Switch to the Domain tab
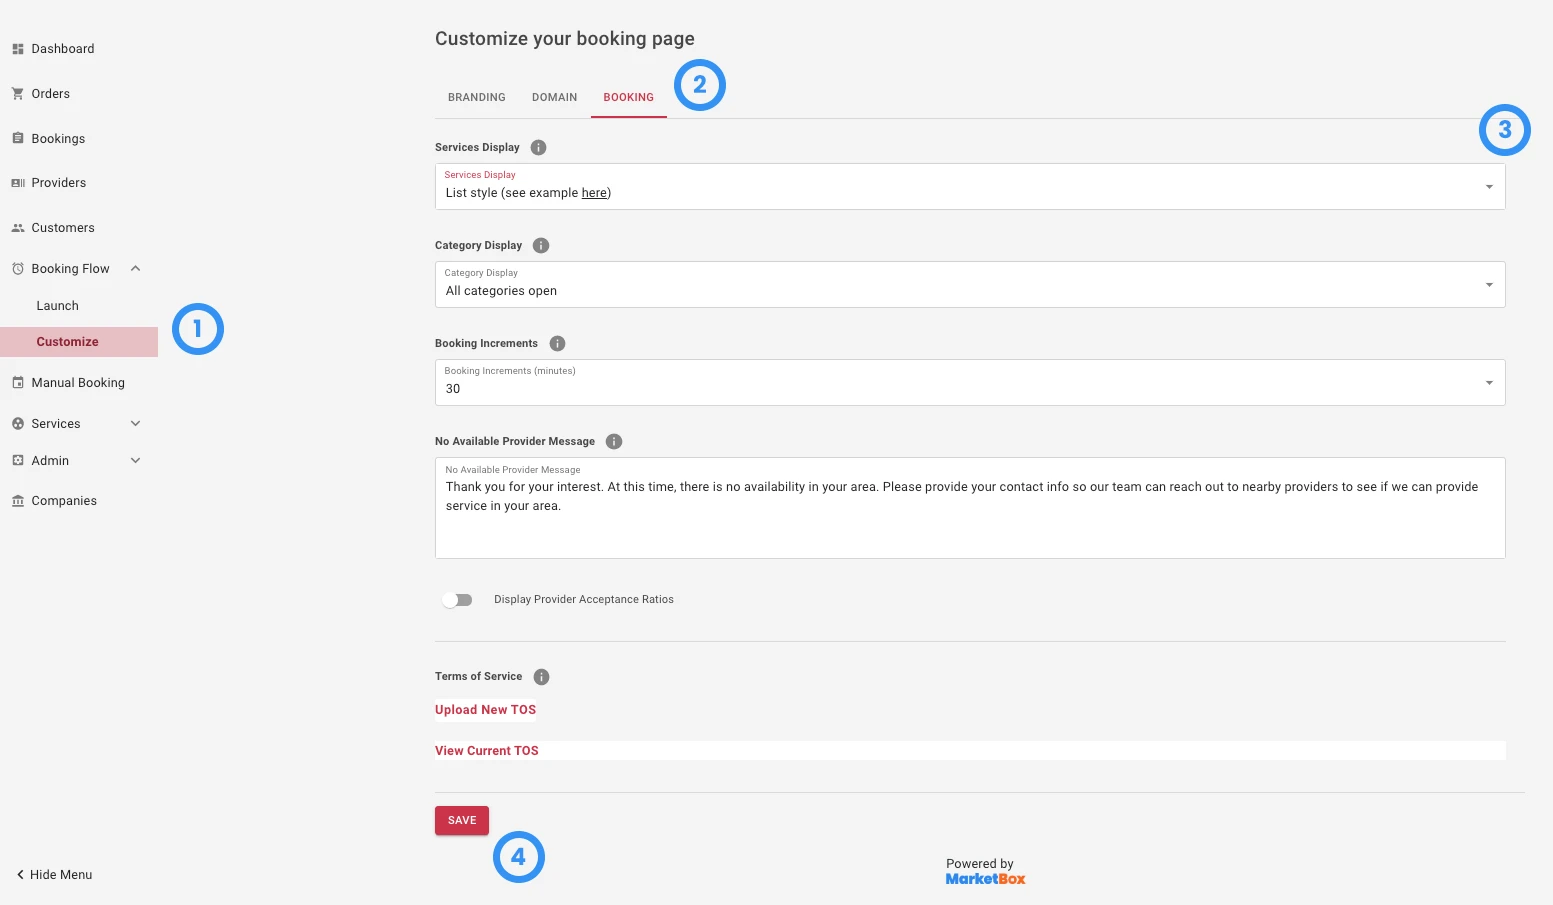Screen dimensions: 1553x905 tap(554, 97)
